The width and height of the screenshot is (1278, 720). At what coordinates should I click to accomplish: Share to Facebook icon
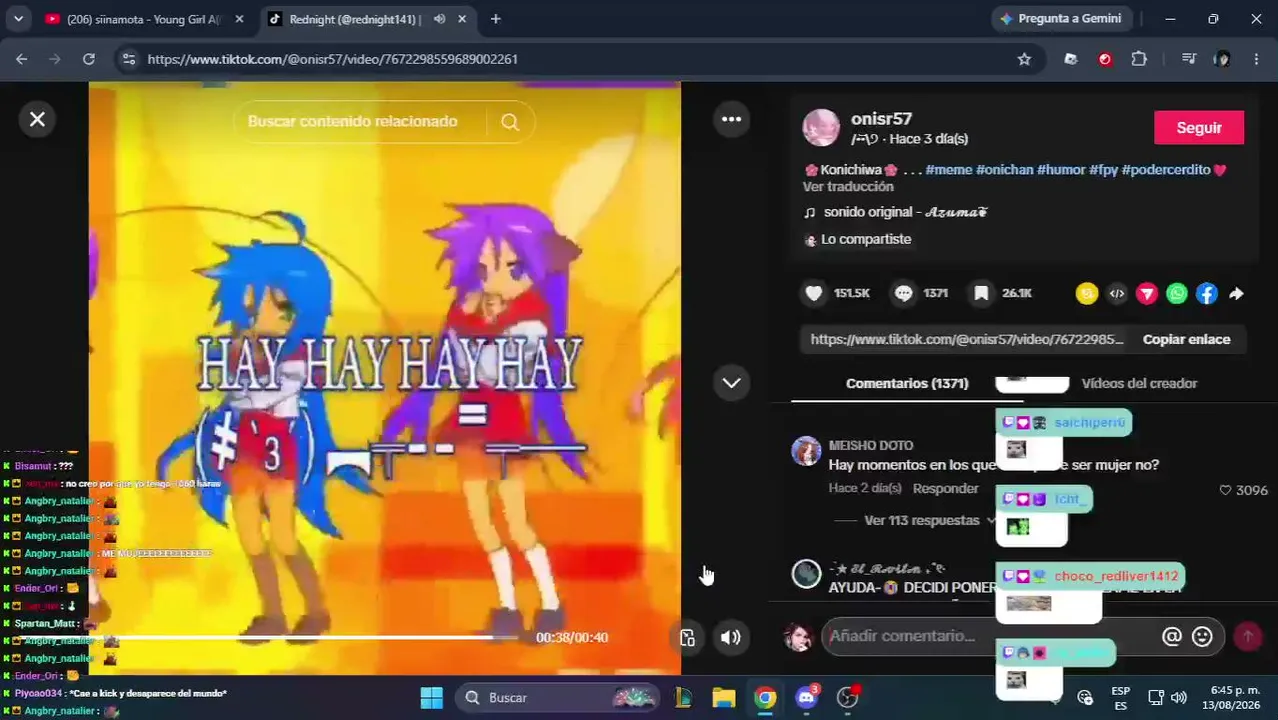click(1207, 293)
